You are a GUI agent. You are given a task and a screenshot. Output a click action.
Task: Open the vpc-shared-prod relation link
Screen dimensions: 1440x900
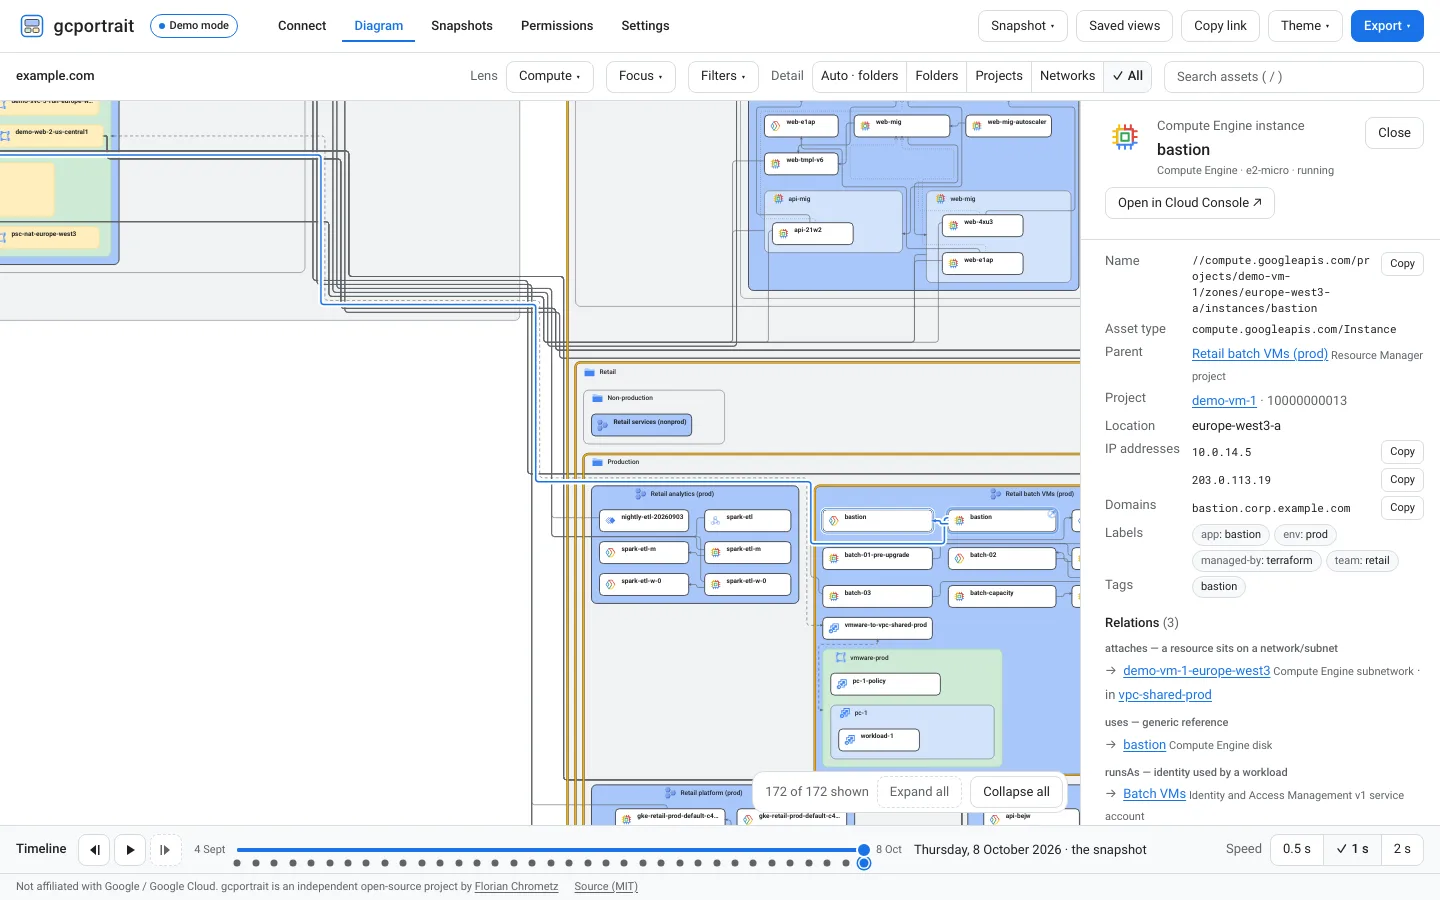[1165, 695]
